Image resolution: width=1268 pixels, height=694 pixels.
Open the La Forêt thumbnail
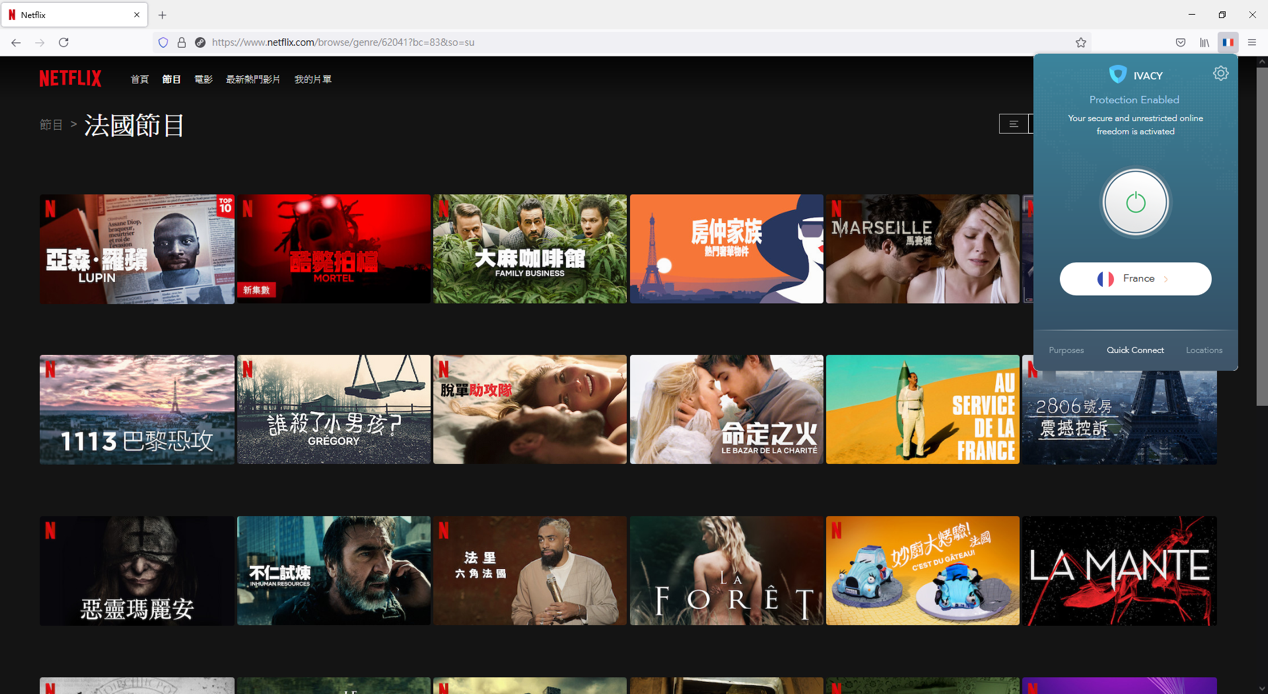(x=726, y=571)
